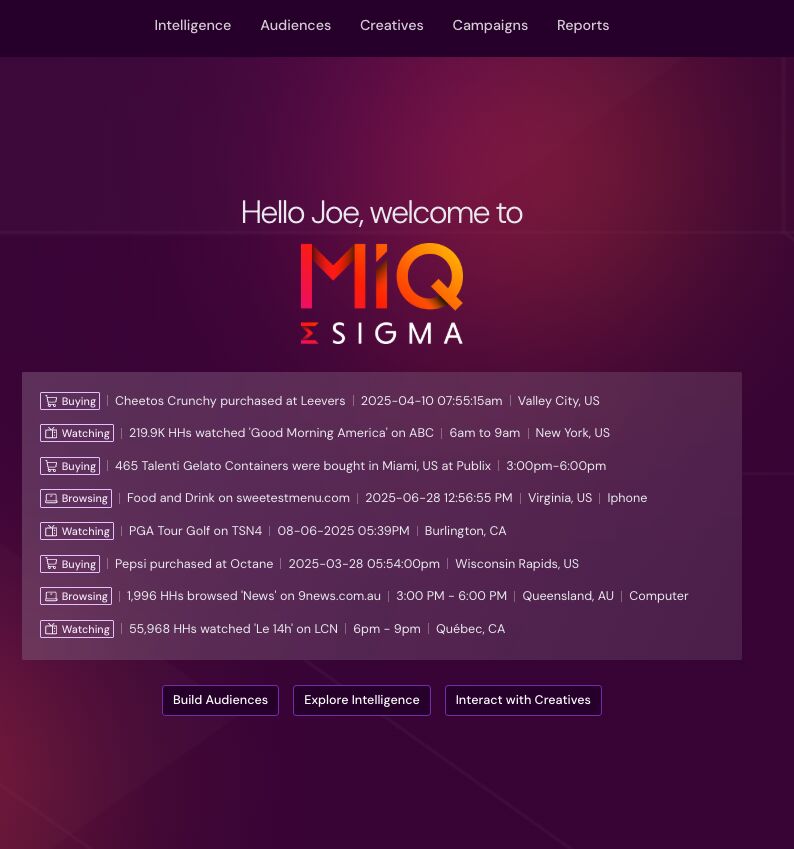The width and height of the screenshot is (794, 849).
Task: Click Buying tag on Pepsi row
Action: point(70,564)
